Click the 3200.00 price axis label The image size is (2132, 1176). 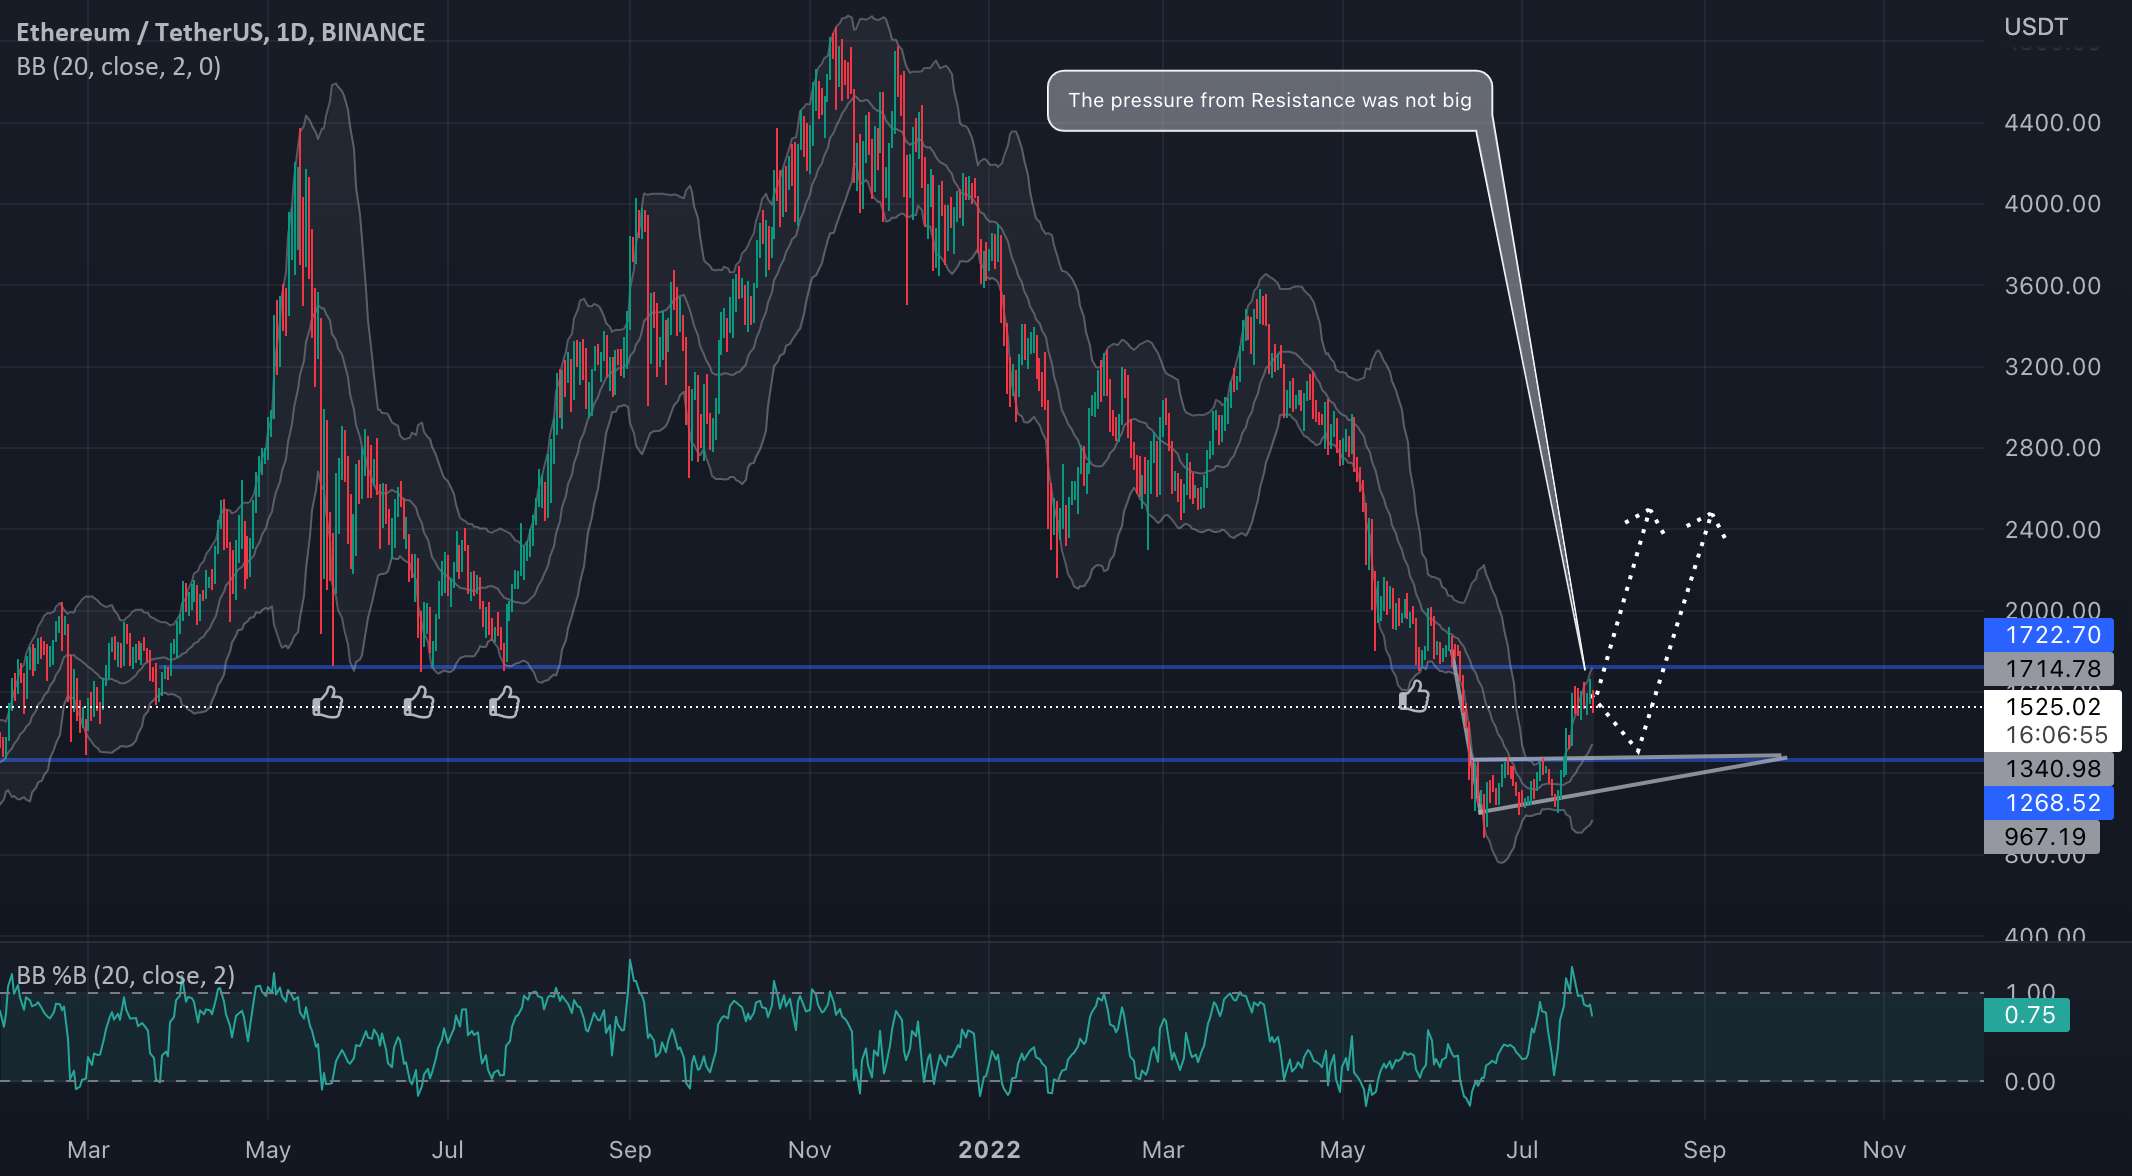pyautogui.click(x=2052, y=367)
